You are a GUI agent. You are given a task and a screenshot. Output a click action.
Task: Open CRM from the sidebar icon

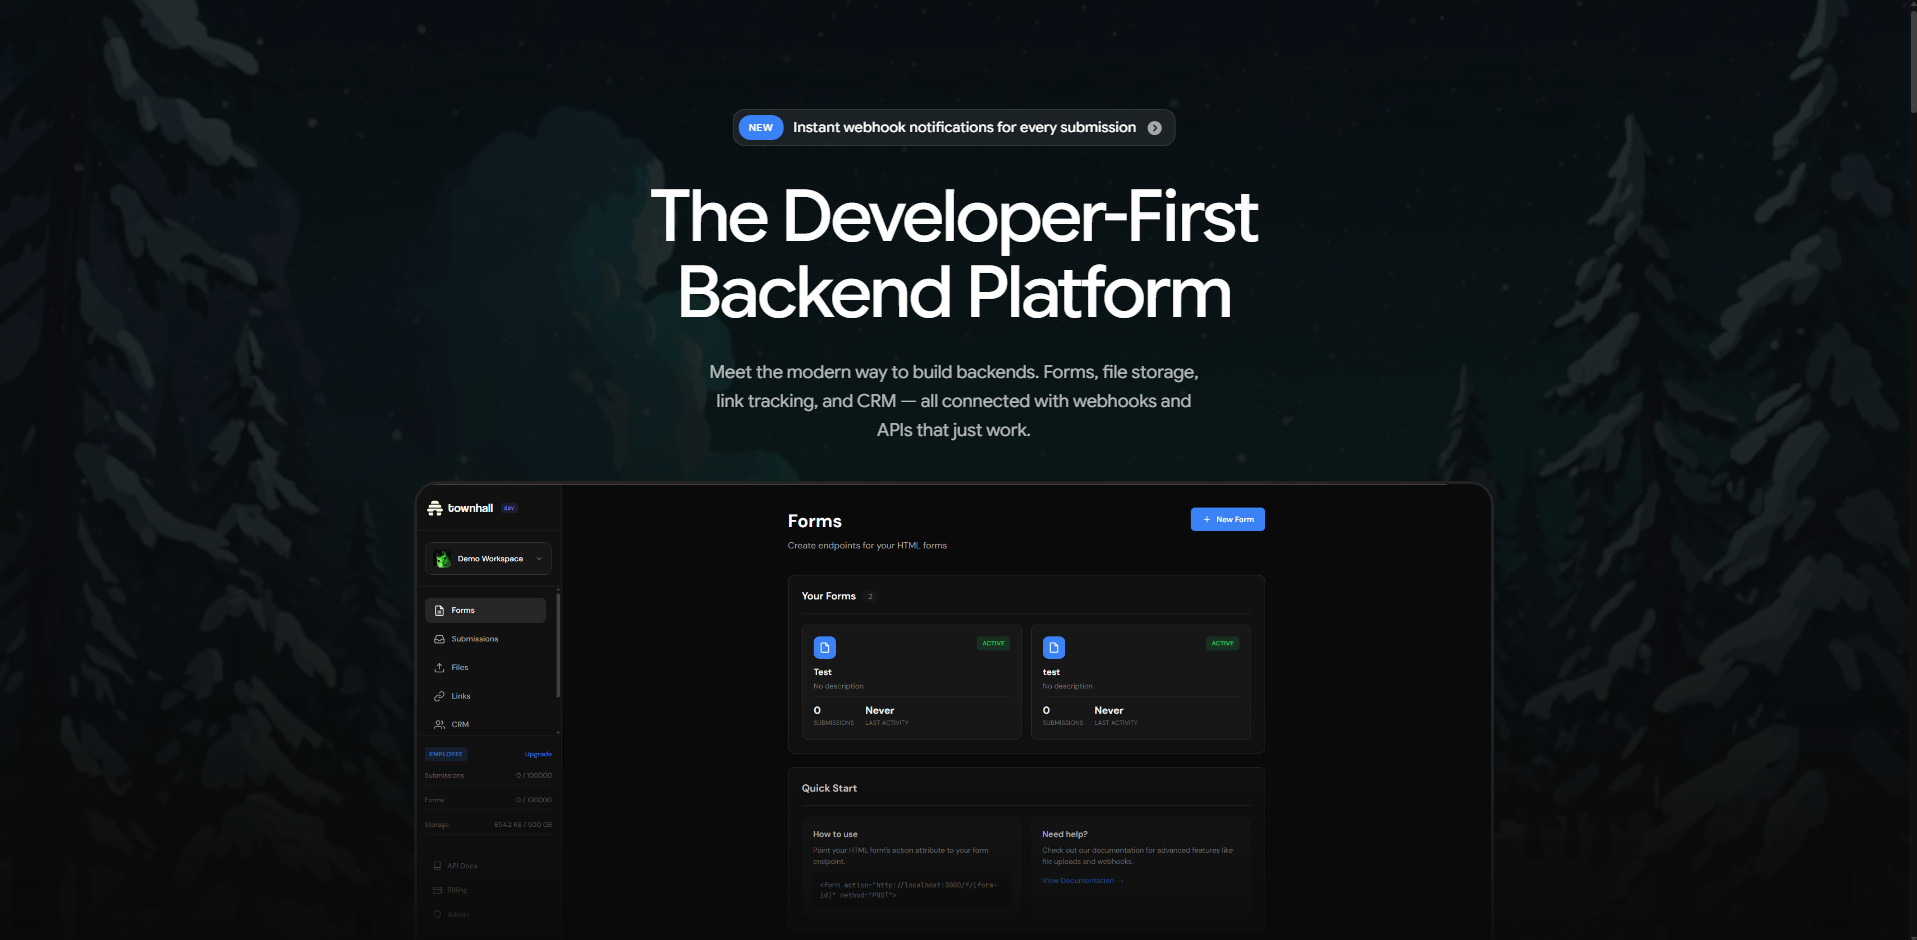pos(440,724)
